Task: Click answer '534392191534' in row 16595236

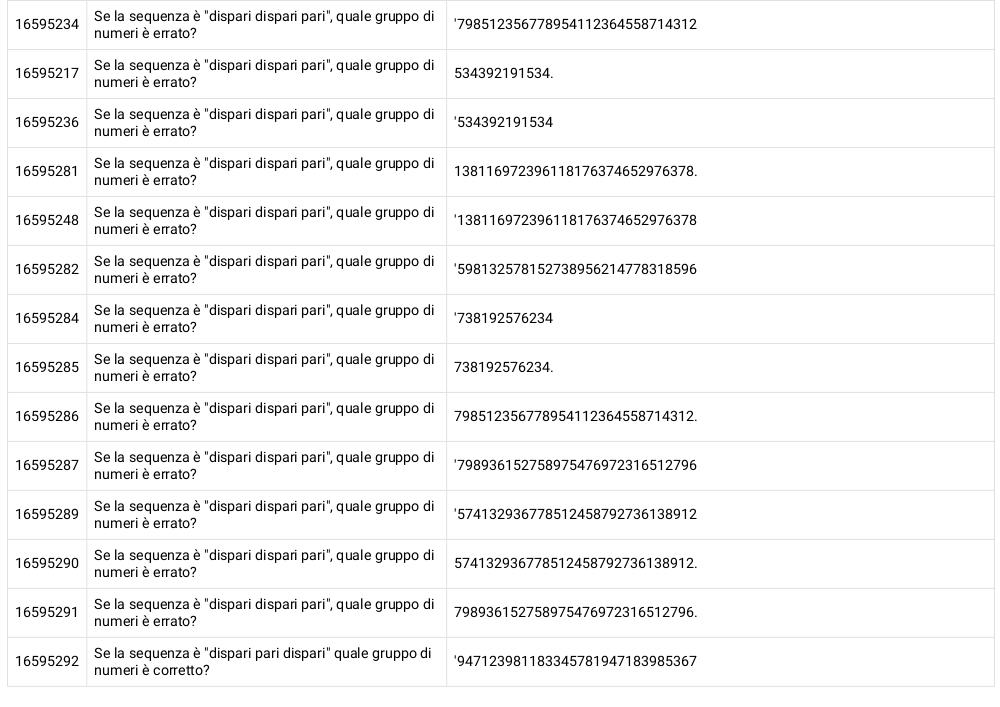Action: 503,122
